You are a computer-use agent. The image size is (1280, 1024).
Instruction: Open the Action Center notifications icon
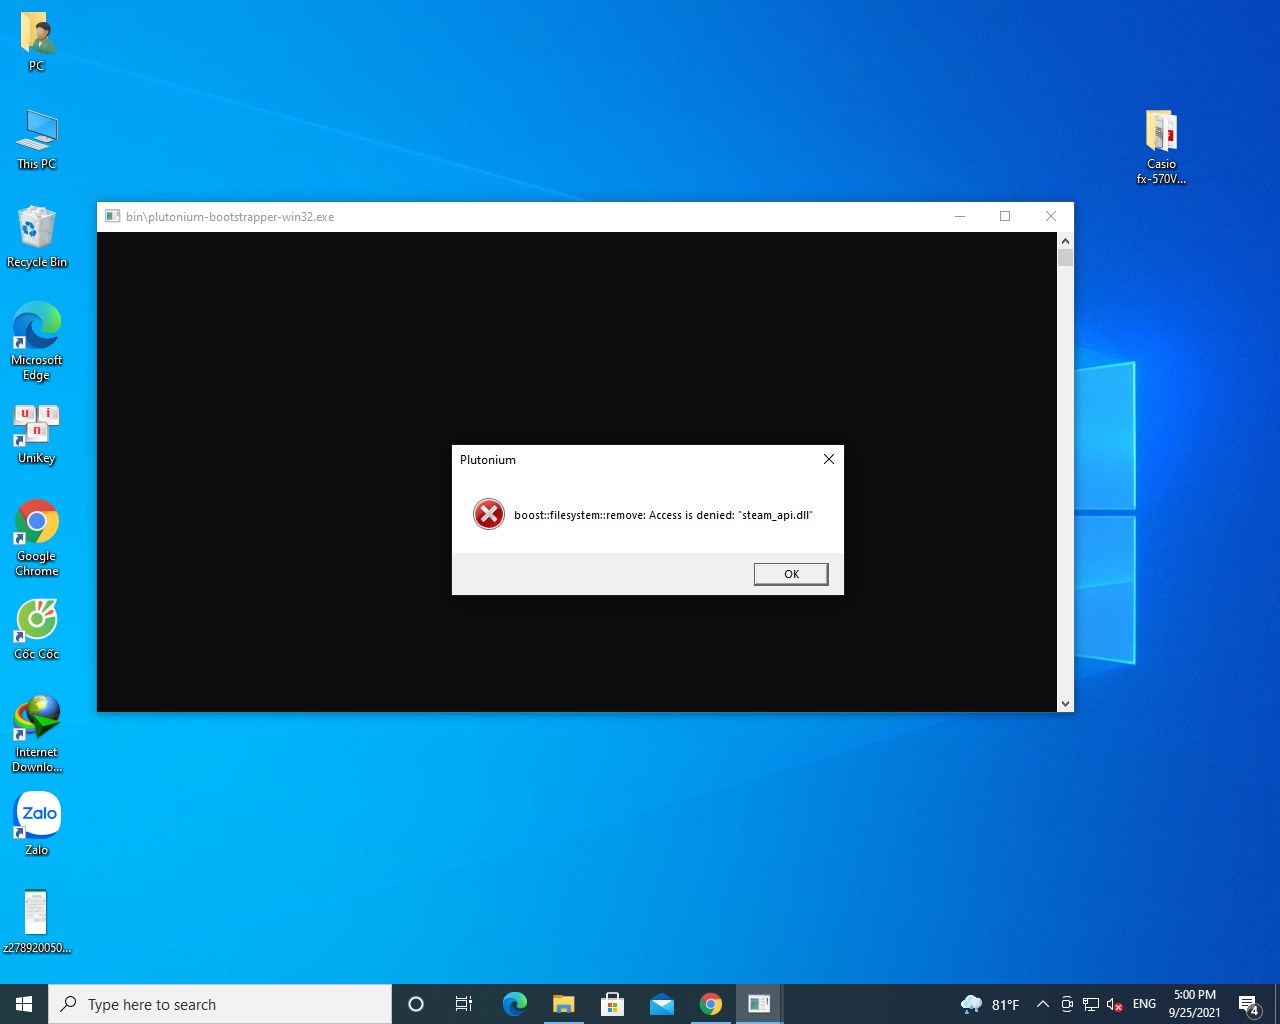1249,1004
